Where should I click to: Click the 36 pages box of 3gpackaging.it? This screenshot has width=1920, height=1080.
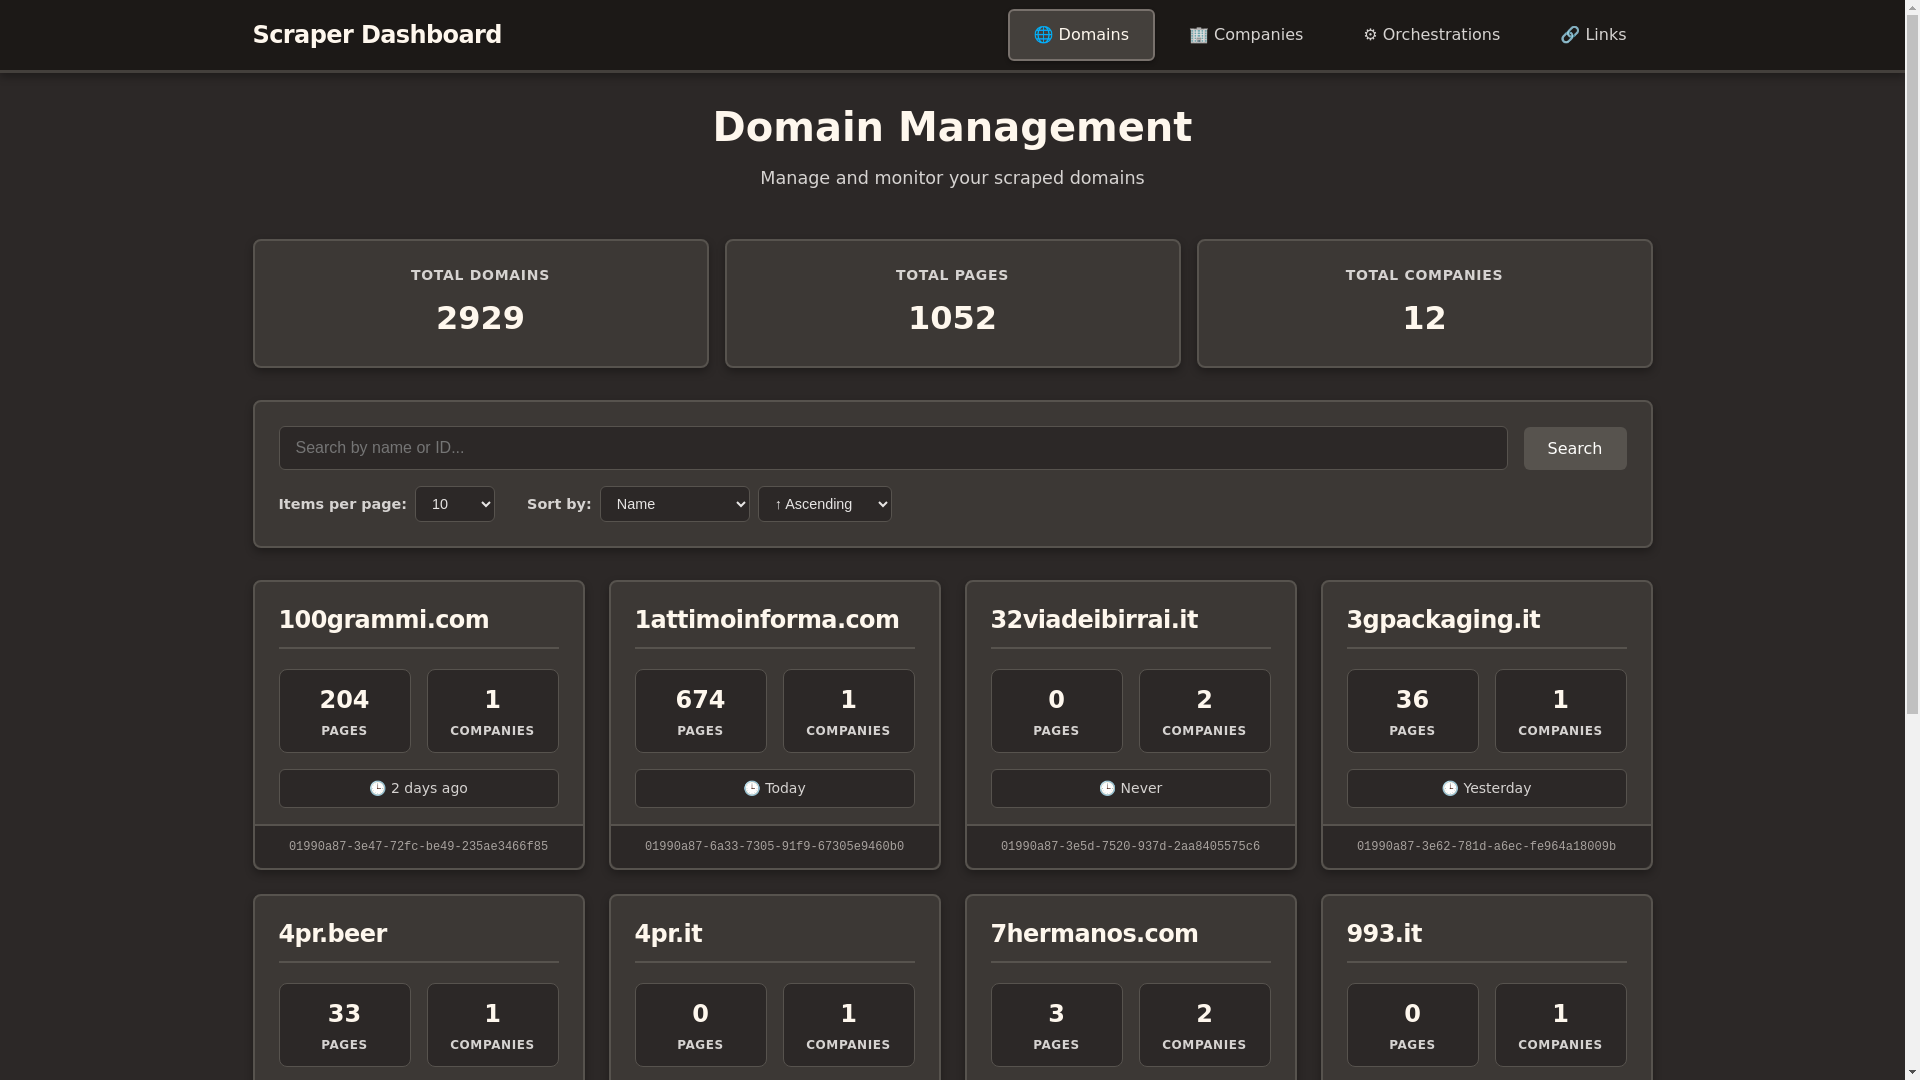1412,711
